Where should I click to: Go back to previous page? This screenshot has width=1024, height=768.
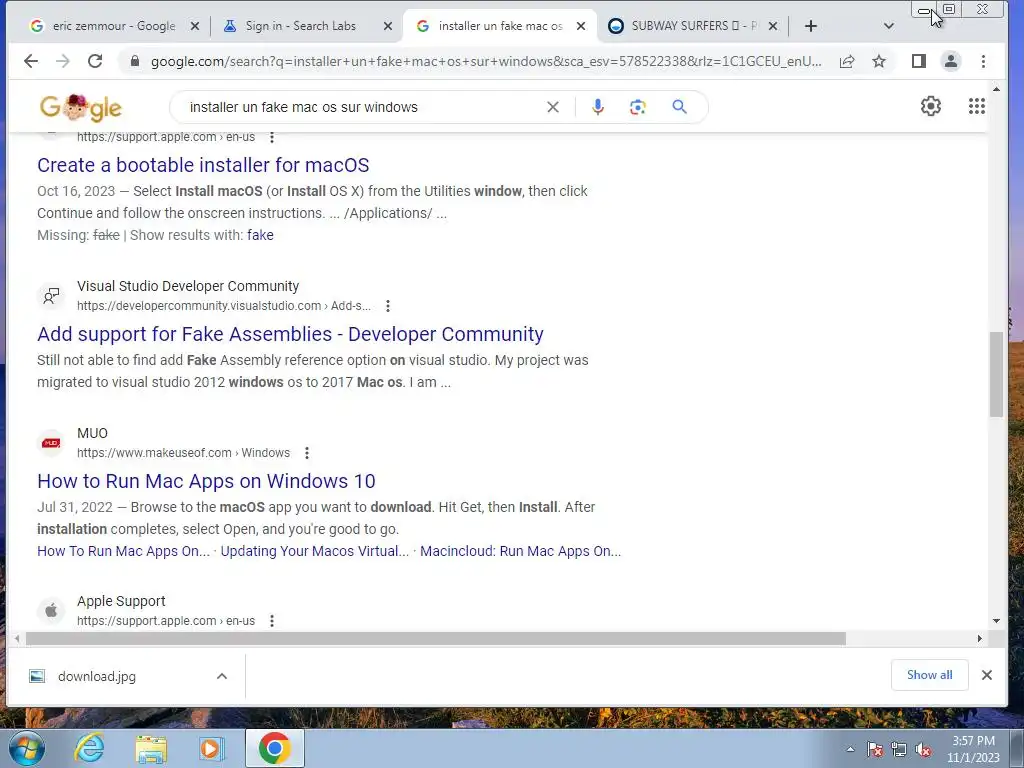click(31, 61)
